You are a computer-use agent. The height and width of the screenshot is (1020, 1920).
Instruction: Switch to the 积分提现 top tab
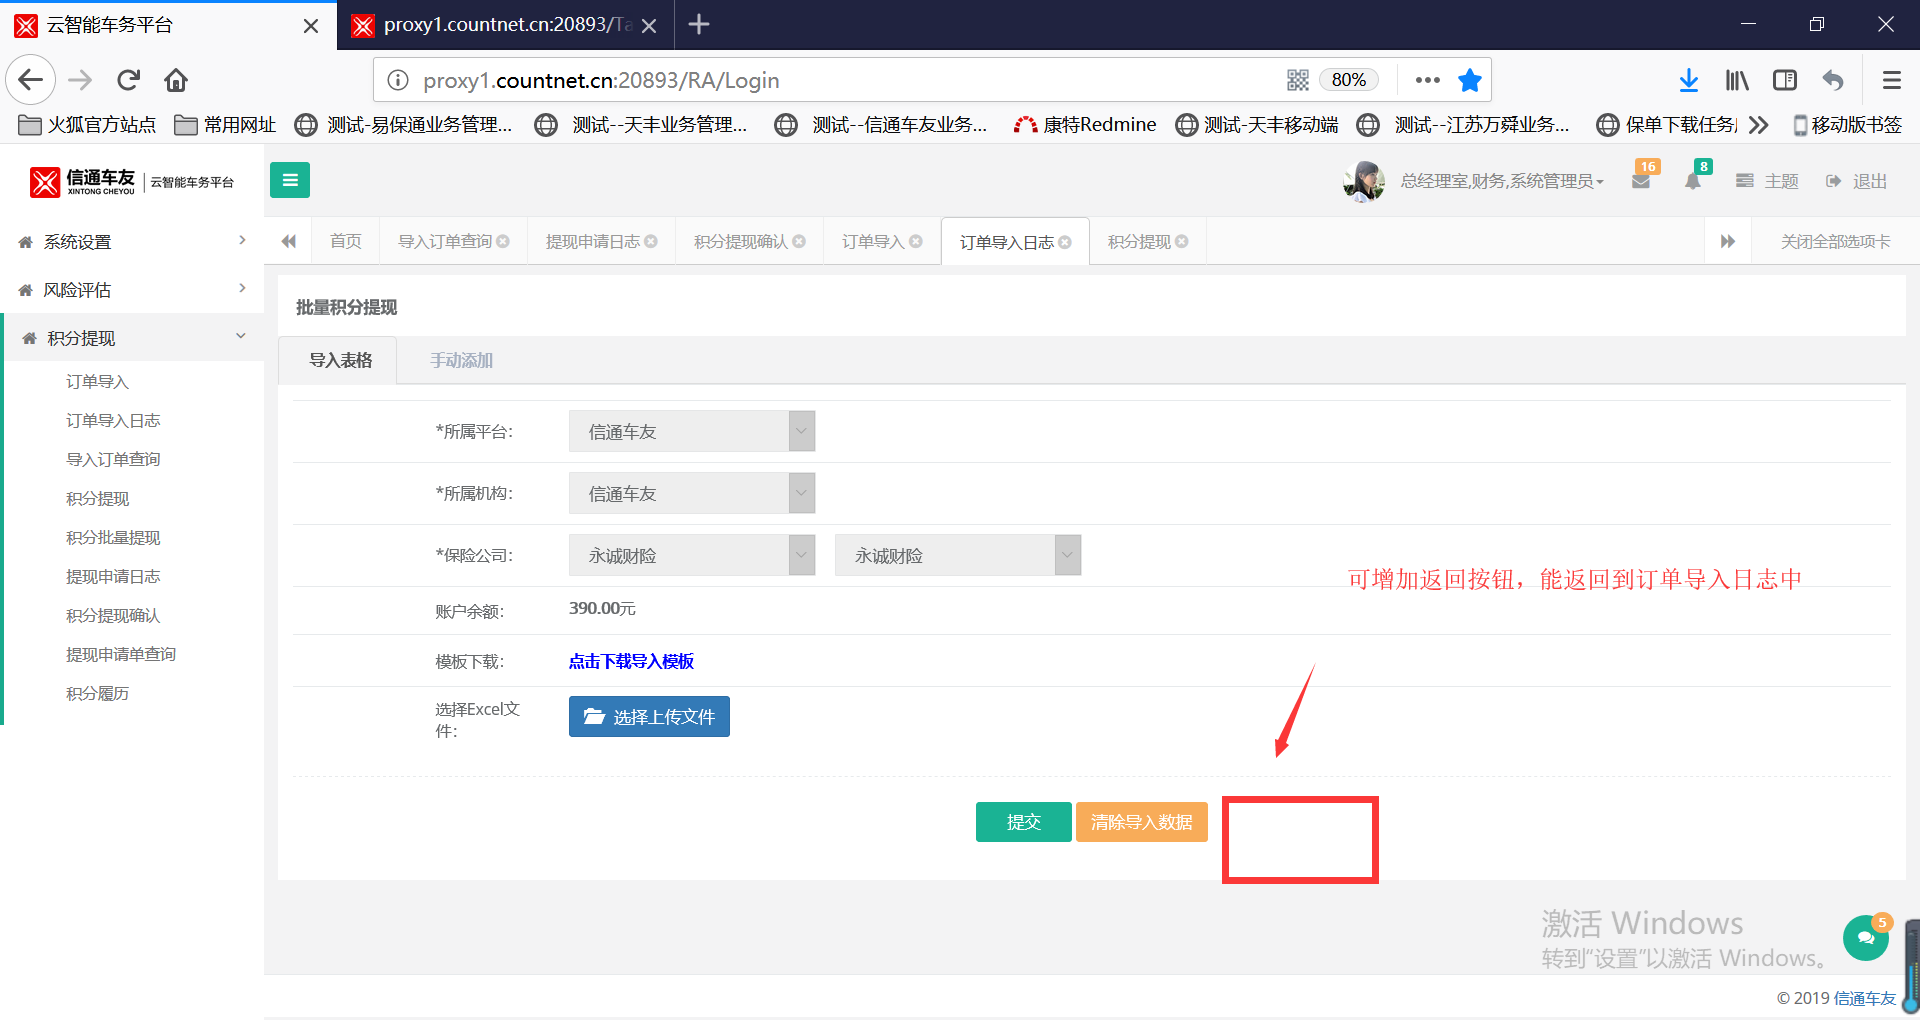[1139, 241]
